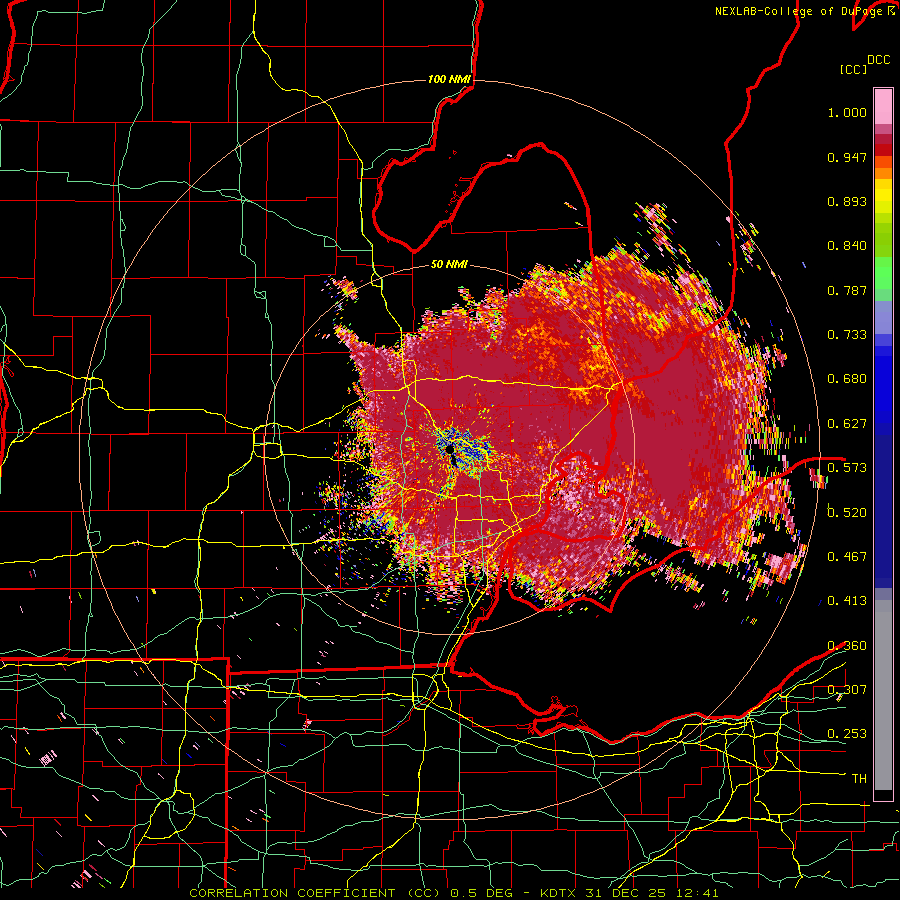This screenshot has width=900, height=900.
Task: Click the CORRELATION COEFFICIENT (CC) caption text
Action: (x=314, y=893)
